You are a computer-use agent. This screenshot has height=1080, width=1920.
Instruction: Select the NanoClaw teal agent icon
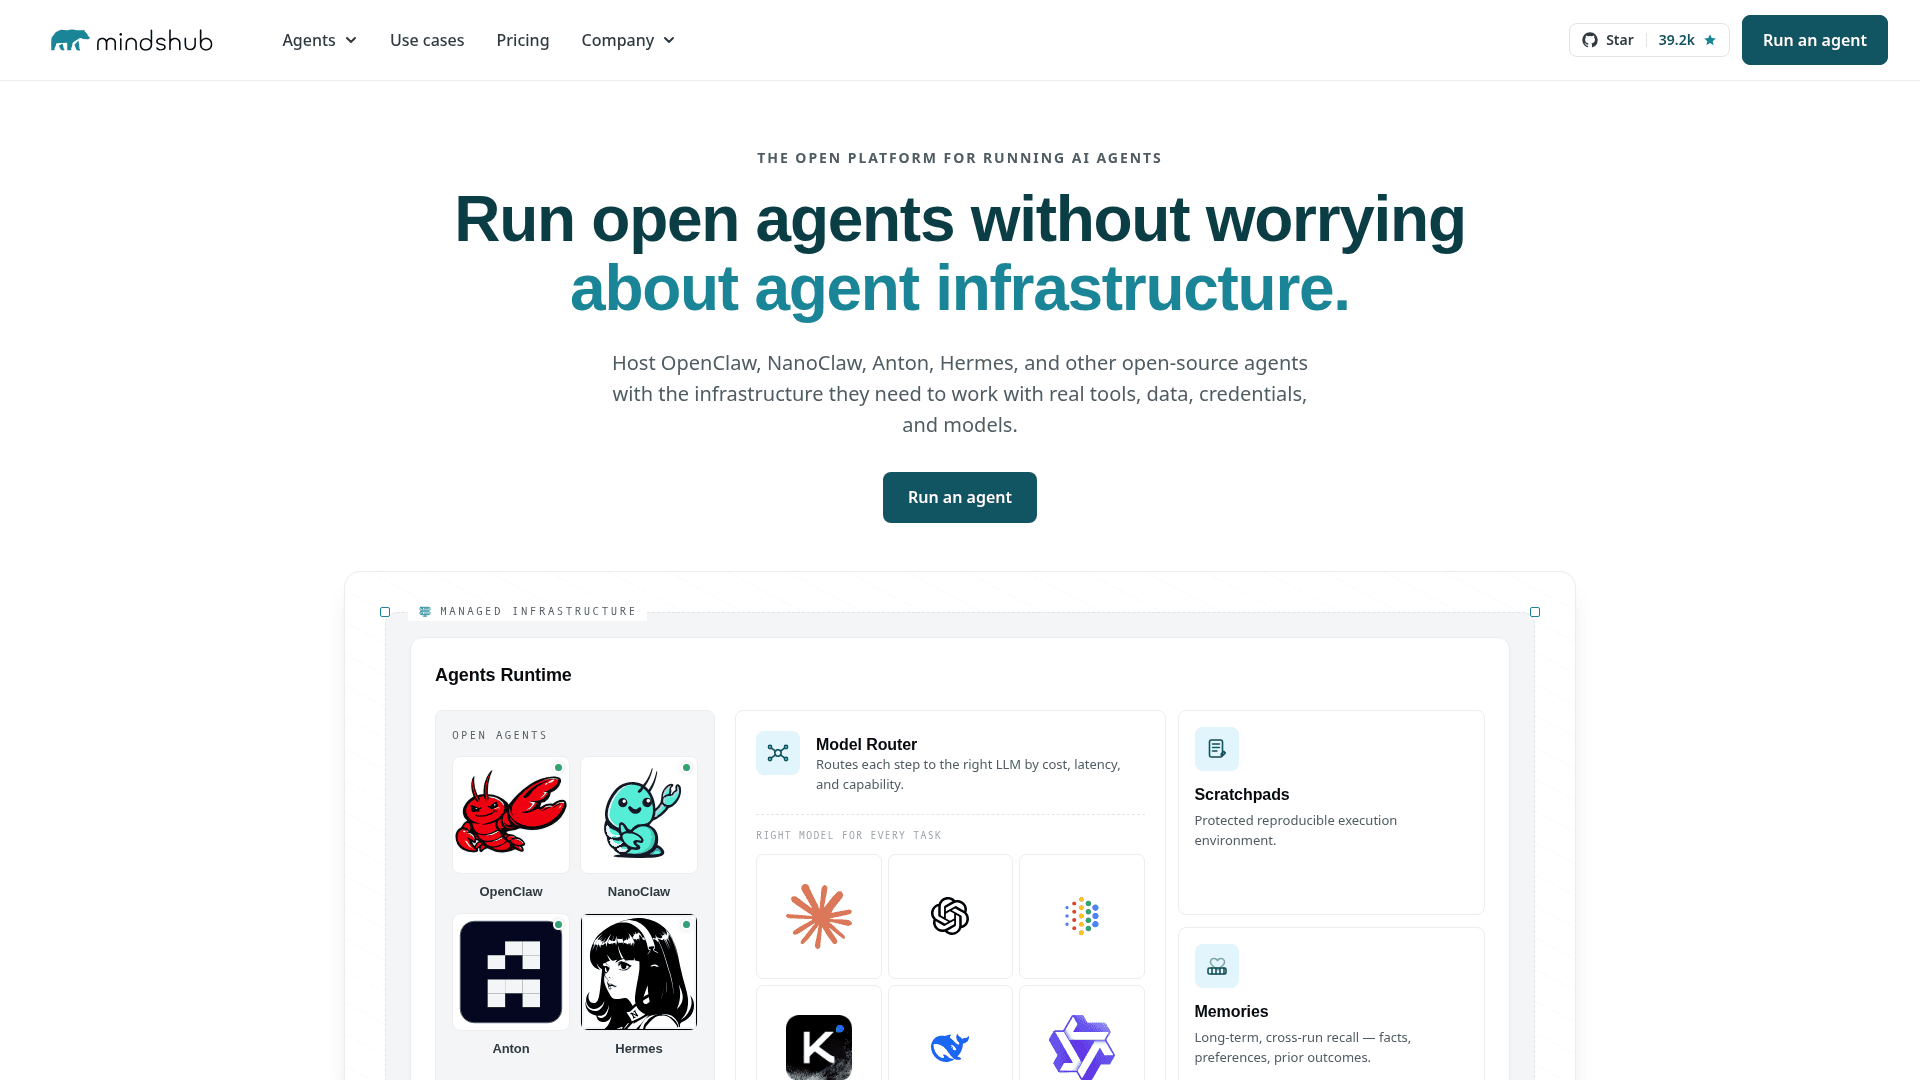[x=639, y=815]
